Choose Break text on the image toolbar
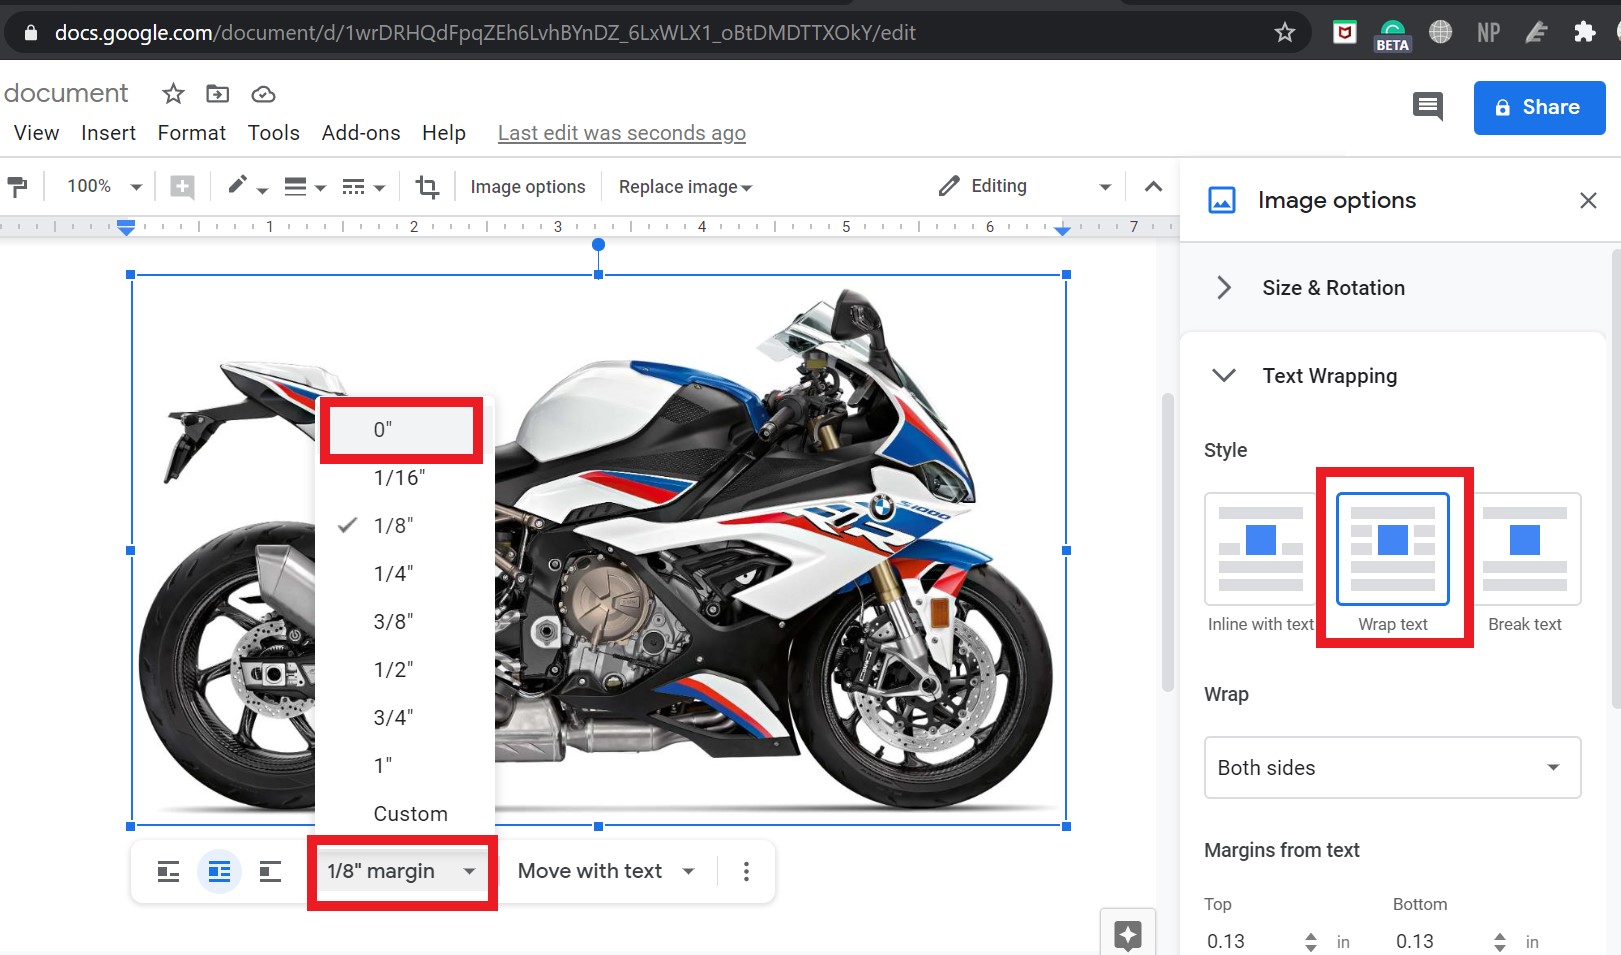1621x955 pixels. click(269, 871)
